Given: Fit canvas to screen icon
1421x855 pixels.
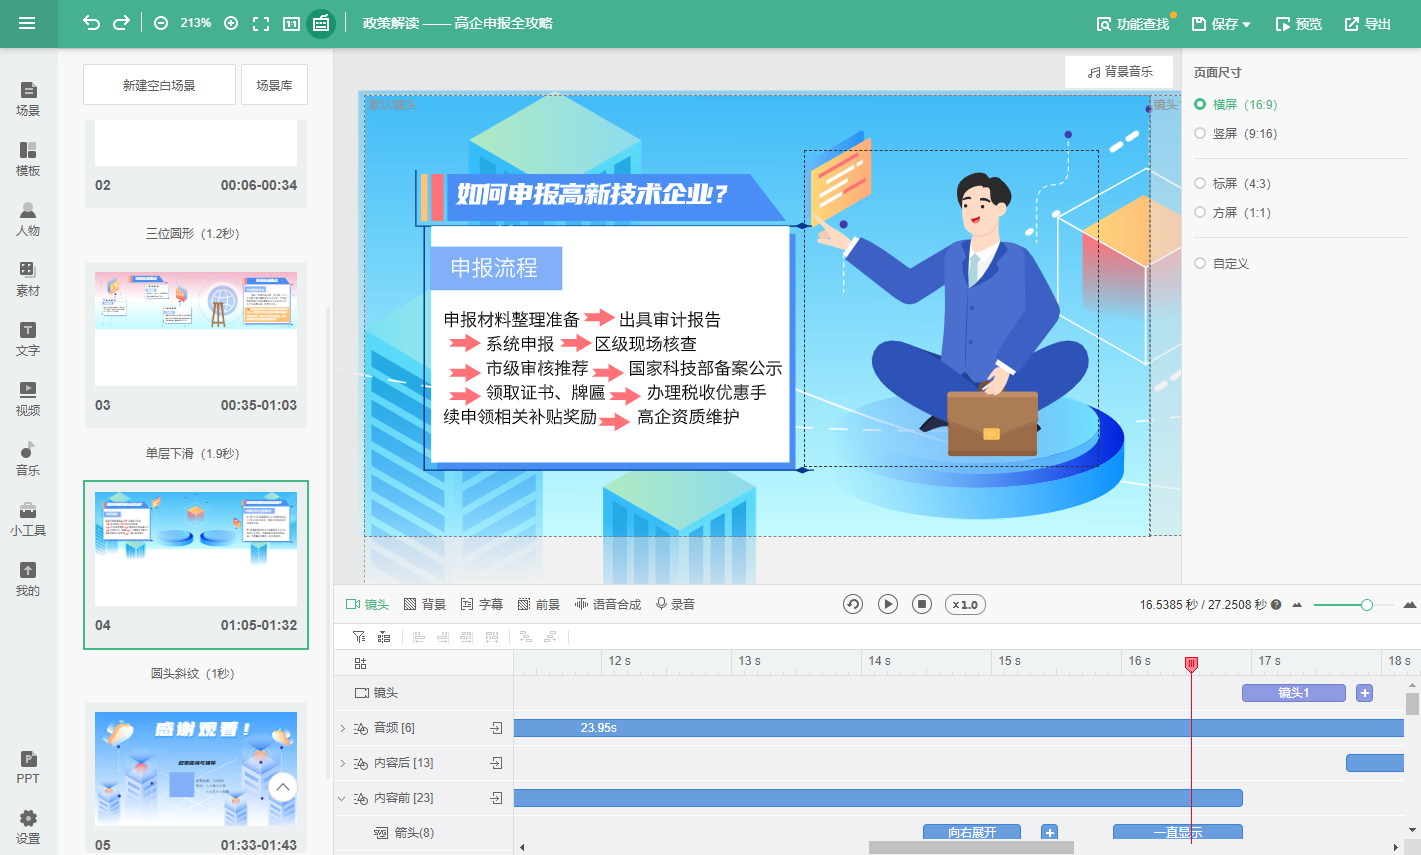Looking at the screenshot, I should coord(261,23).
